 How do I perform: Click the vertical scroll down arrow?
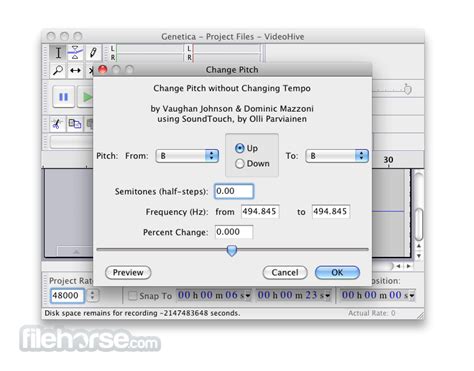tap(419, 256)
